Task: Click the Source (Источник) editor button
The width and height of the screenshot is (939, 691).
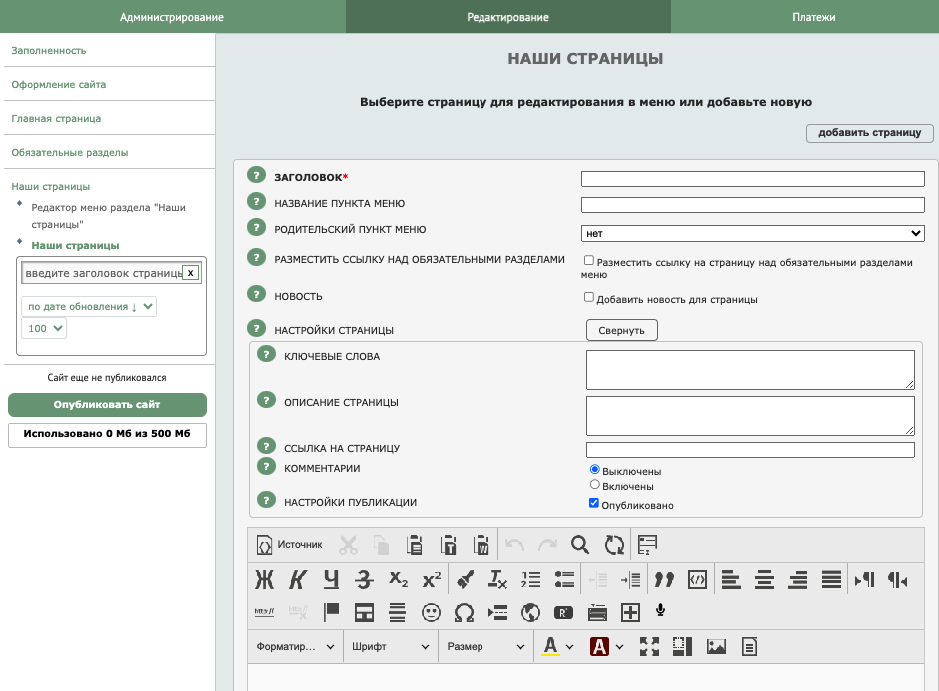Action: (289, 544)
